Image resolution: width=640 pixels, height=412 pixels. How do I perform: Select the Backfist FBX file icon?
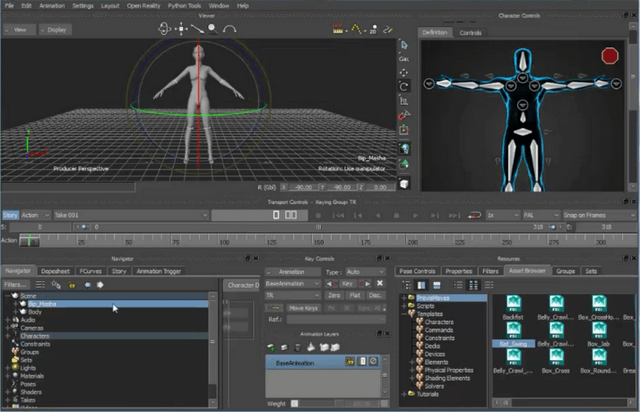513,305
